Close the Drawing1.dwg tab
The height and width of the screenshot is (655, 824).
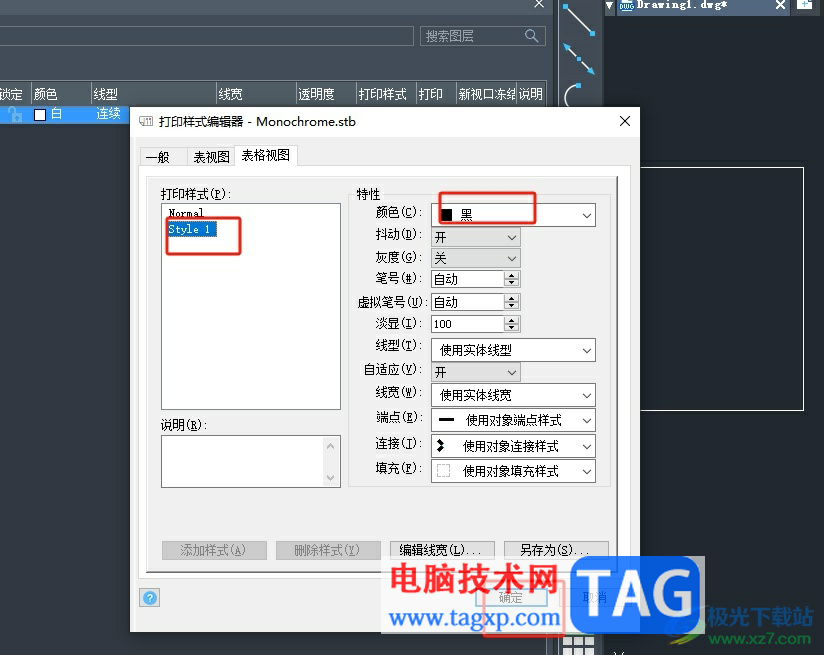(x=780, y=5)
